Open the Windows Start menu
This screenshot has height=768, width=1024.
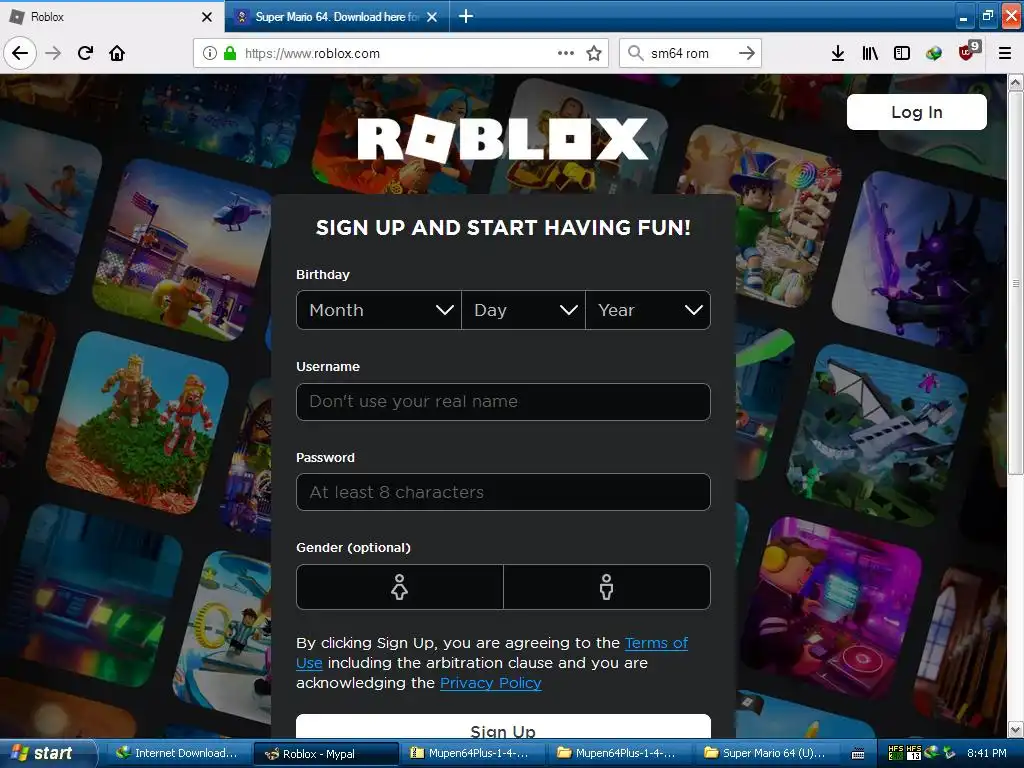pyautogui.click(x=48, y=753)
